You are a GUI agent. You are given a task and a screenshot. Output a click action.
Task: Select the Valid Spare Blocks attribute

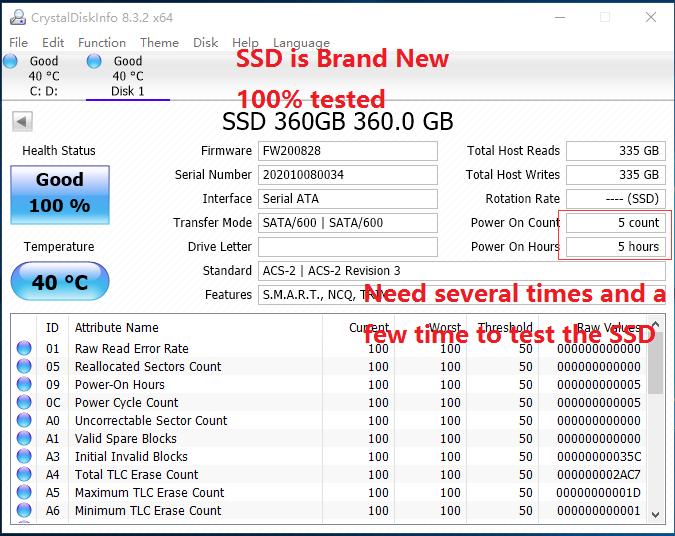[329, 439]
